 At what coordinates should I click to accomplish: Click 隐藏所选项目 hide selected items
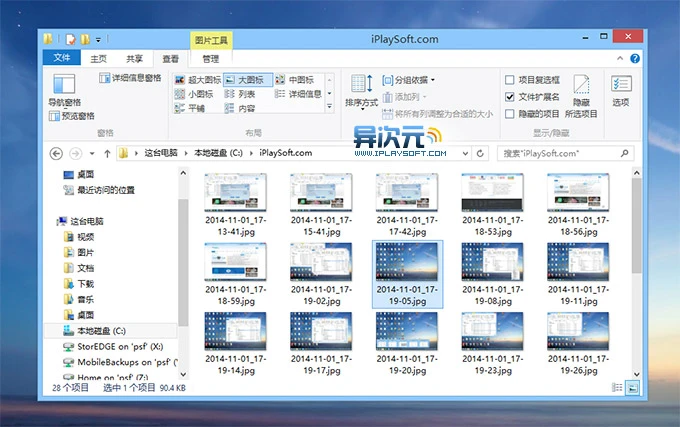[581, 96]
